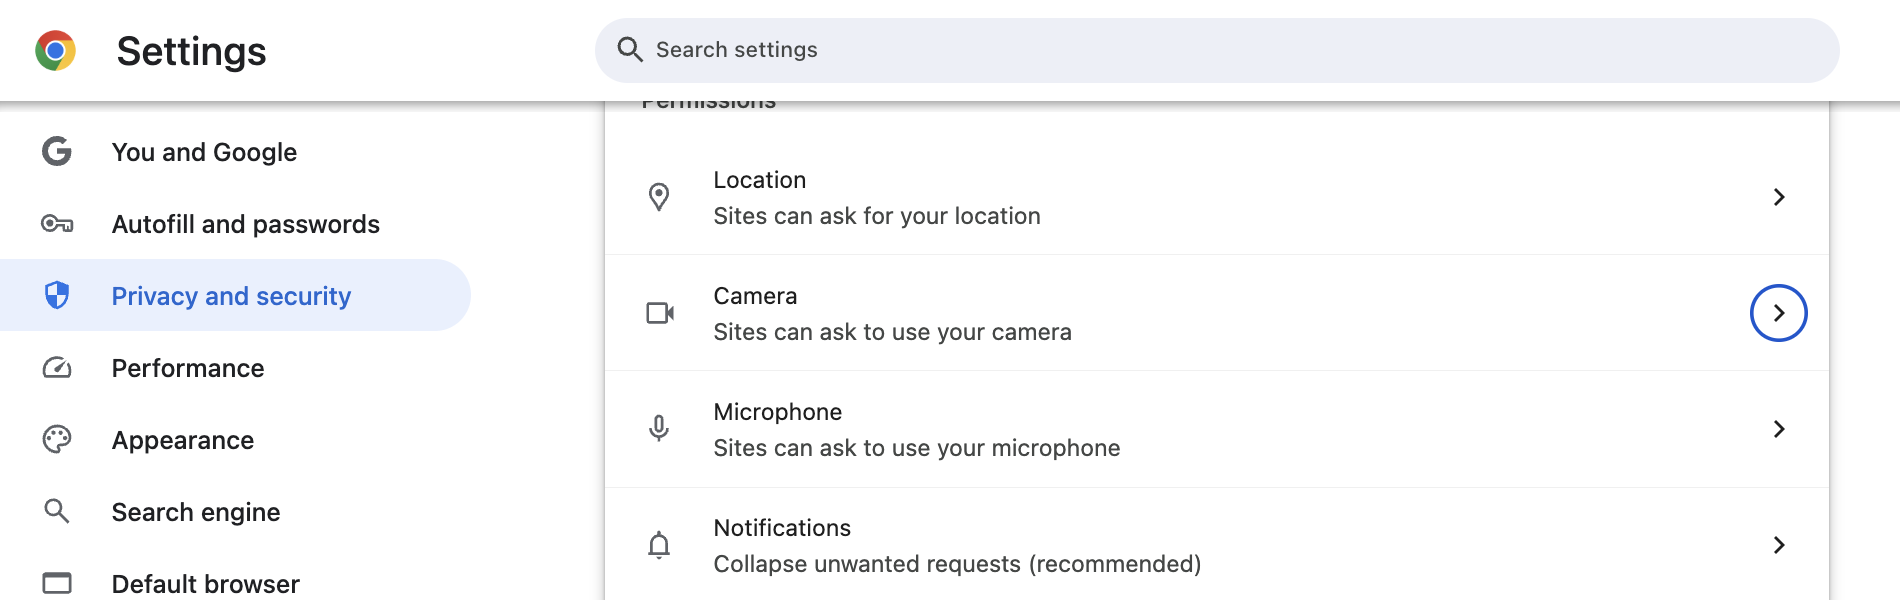The height and width of the screenshot is (600, 1900).
Task: Open You and Google section
Action: [204, 152]
